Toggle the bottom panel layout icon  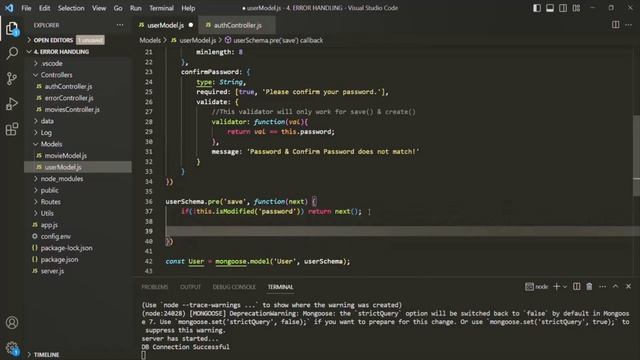[550, 8]
